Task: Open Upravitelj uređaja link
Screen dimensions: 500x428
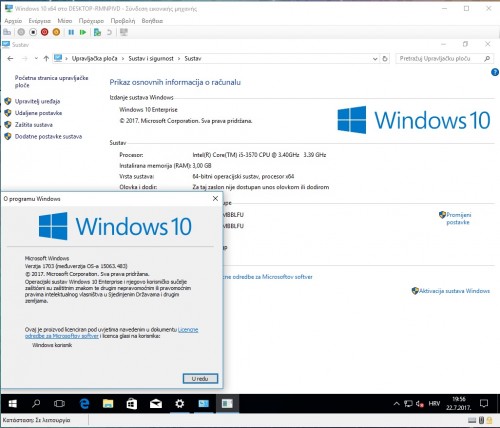Action: click(x=37, y=101)
